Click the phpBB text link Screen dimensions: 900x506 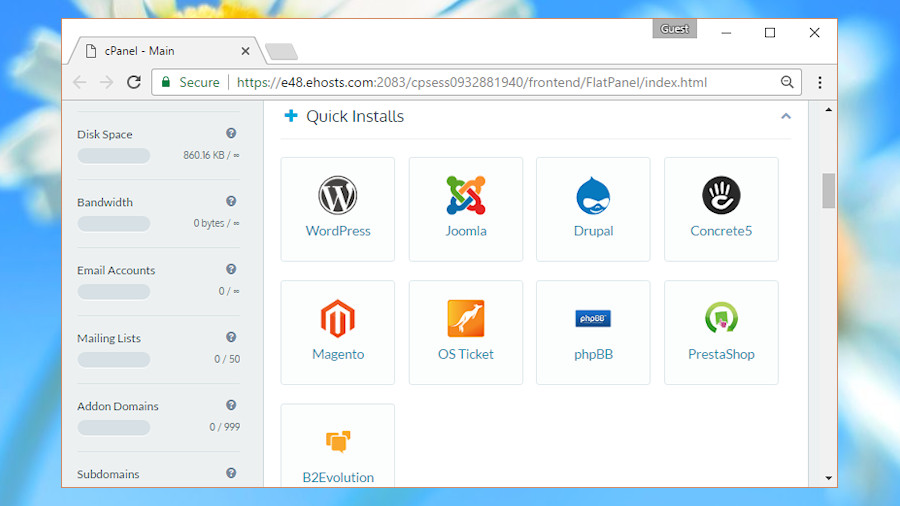pos(593,354)
